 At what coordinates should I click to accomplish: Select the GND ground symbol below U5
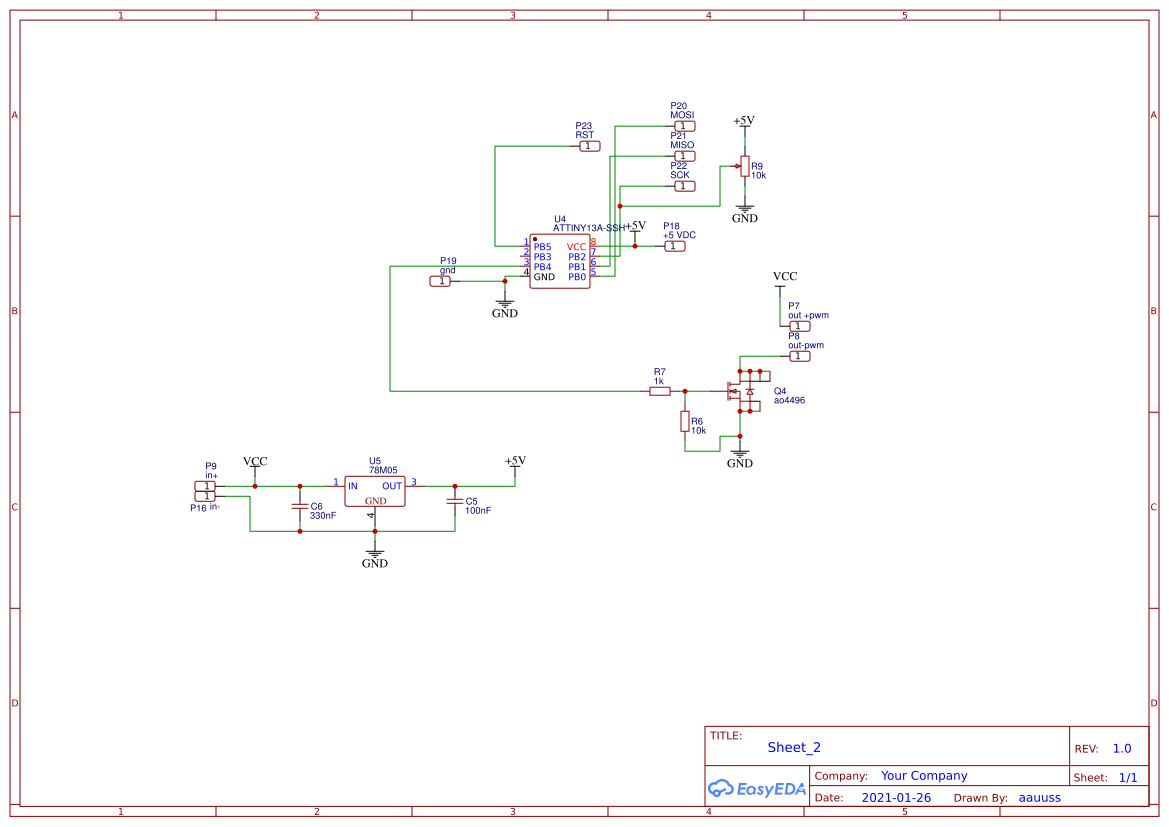374,553
